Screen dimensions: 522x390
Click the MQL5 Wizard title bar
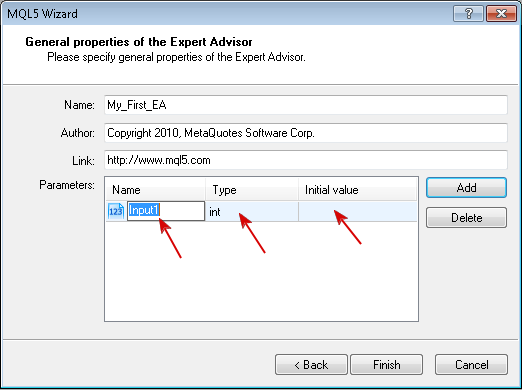click(227, 14)
